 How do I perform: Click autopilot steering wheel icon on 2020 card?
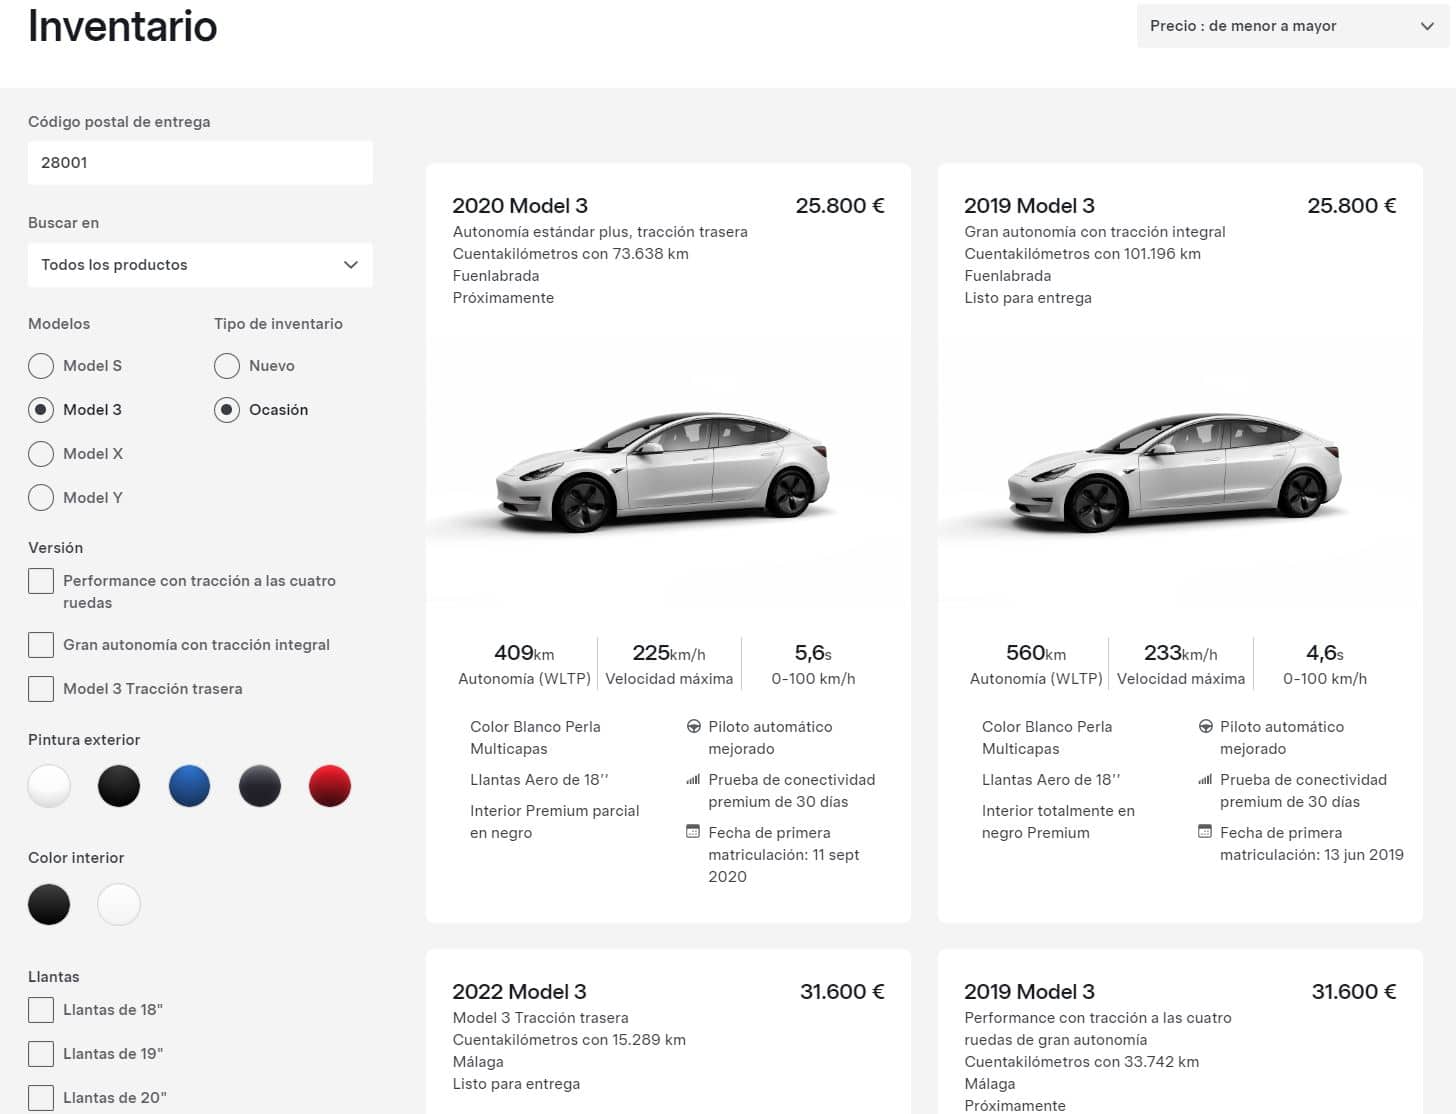pyautogui.click(x=693, y=727)
